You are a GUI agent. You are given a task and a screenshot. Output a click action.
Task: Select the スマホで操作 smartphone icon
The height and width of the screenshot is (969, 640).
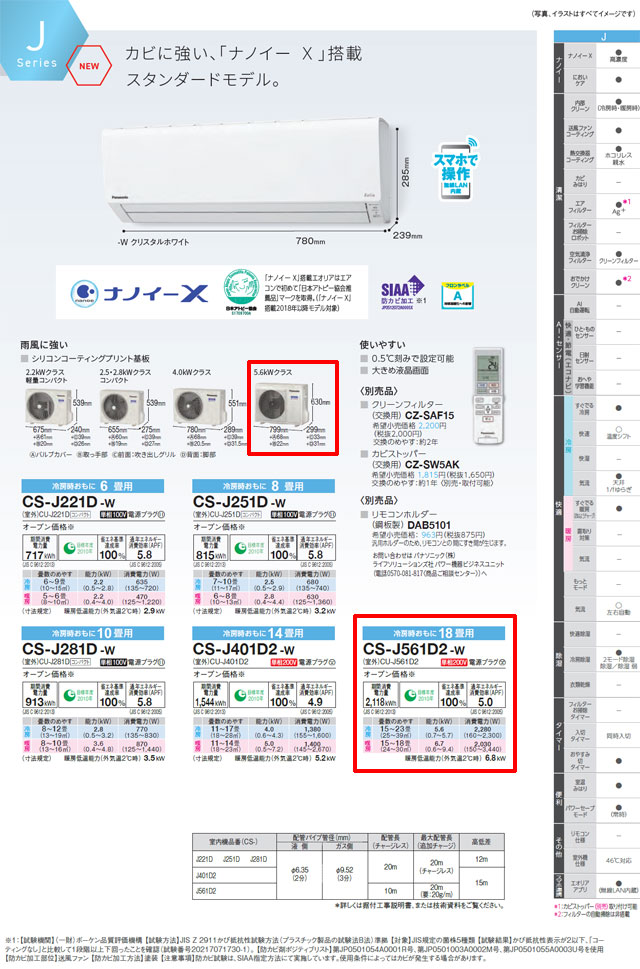pos(455,170)
